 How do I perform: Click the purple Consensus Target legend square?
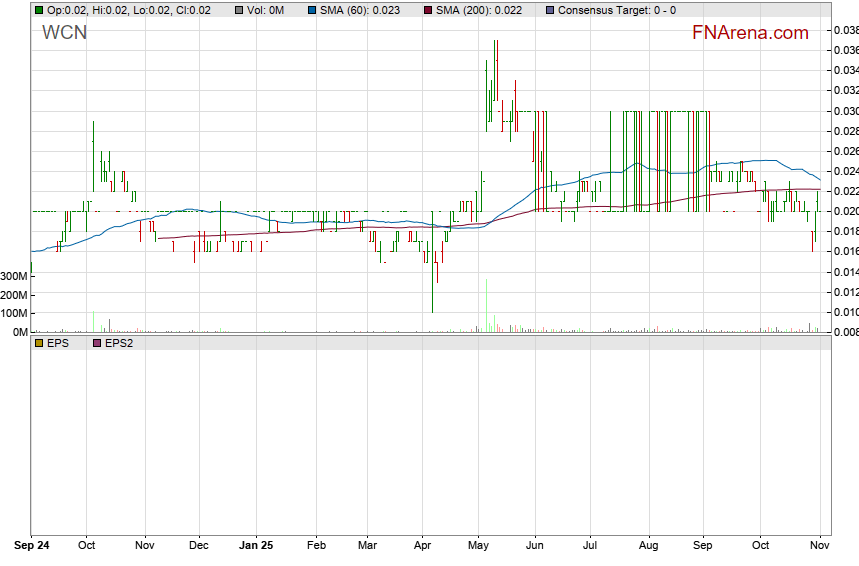click(550, 10)
